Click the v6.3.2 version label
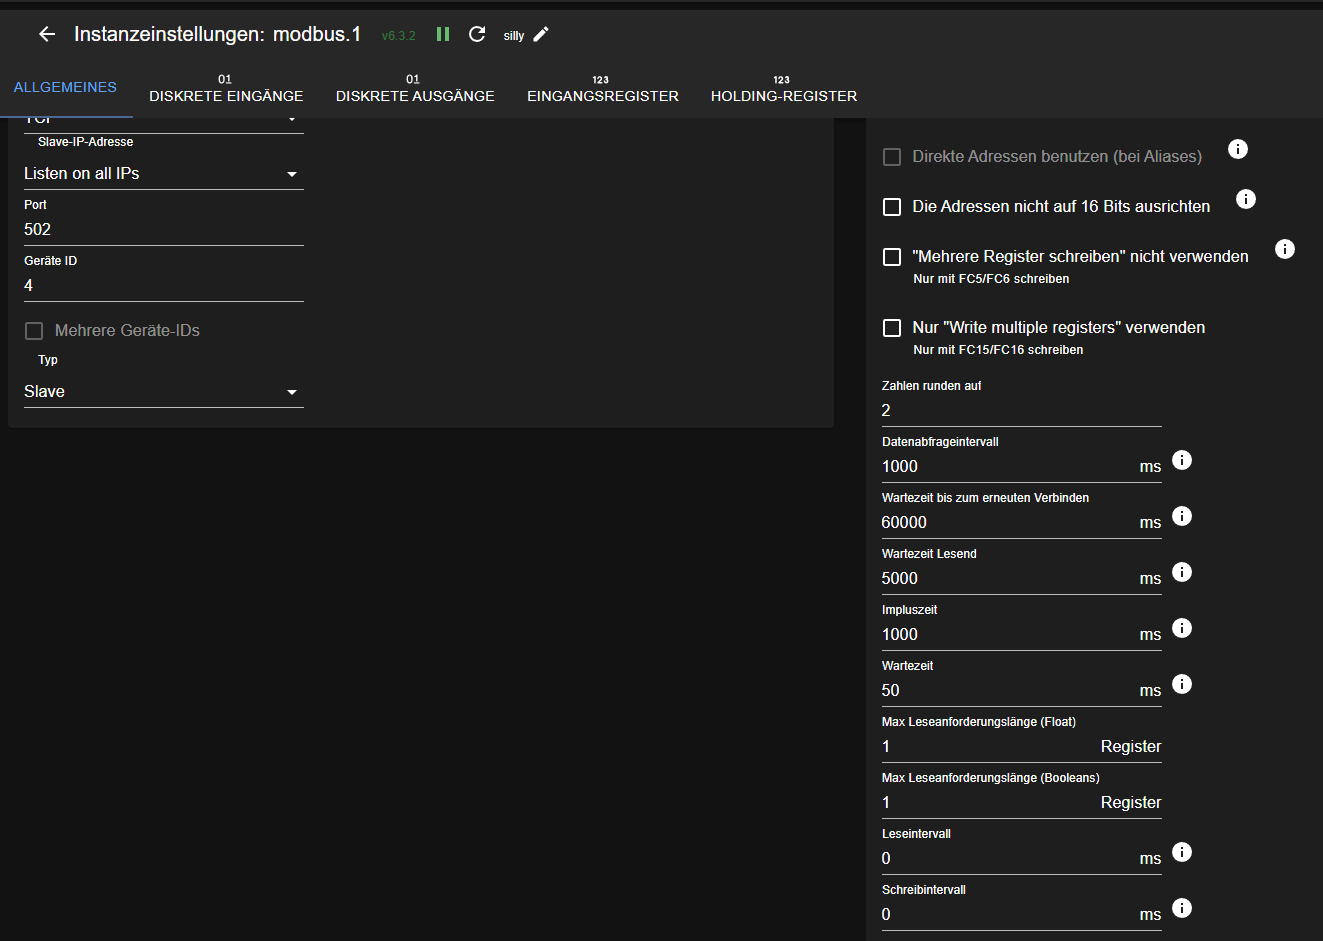Viewport: 1323px width, 941px height. [398, 35]
